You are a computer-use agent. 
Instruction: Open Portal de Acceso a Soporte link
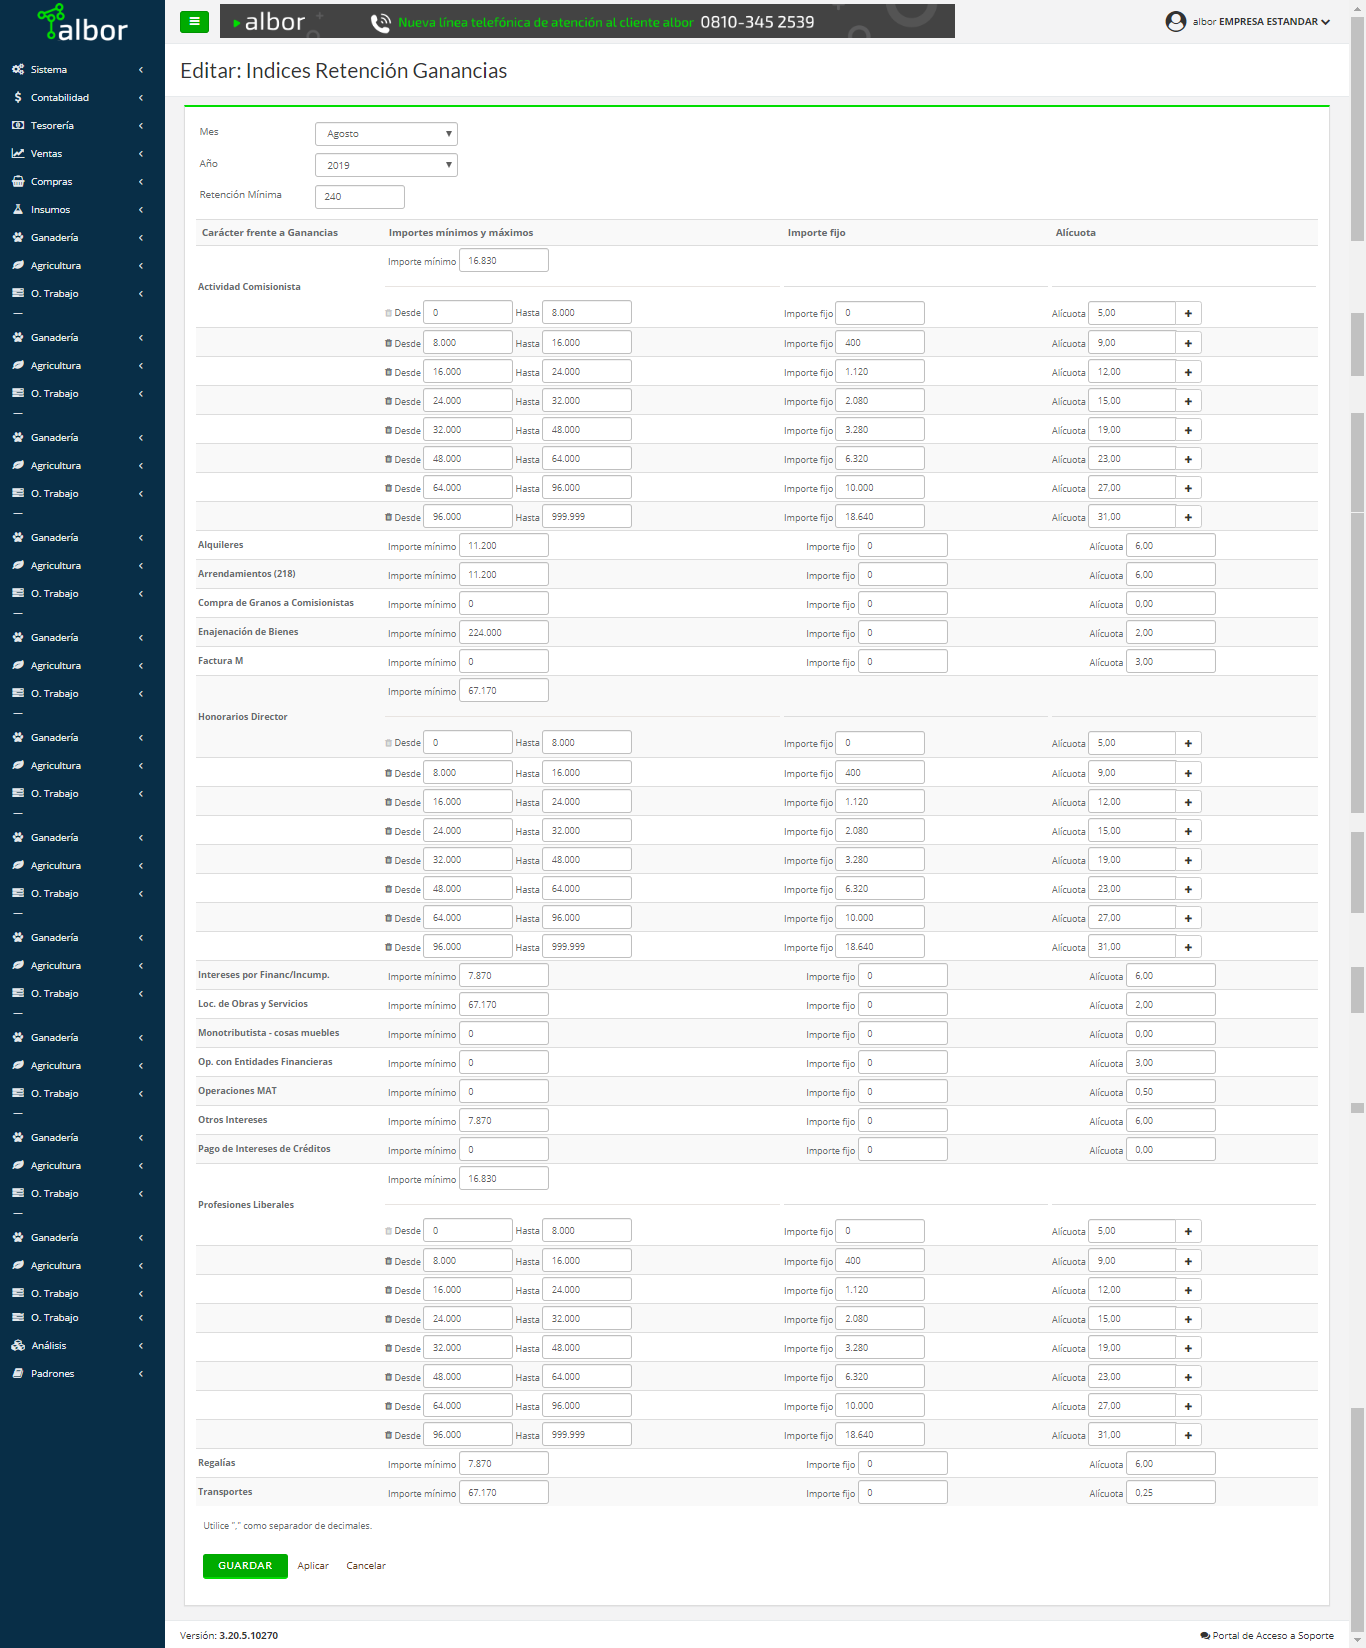tap(1267, 1635)
